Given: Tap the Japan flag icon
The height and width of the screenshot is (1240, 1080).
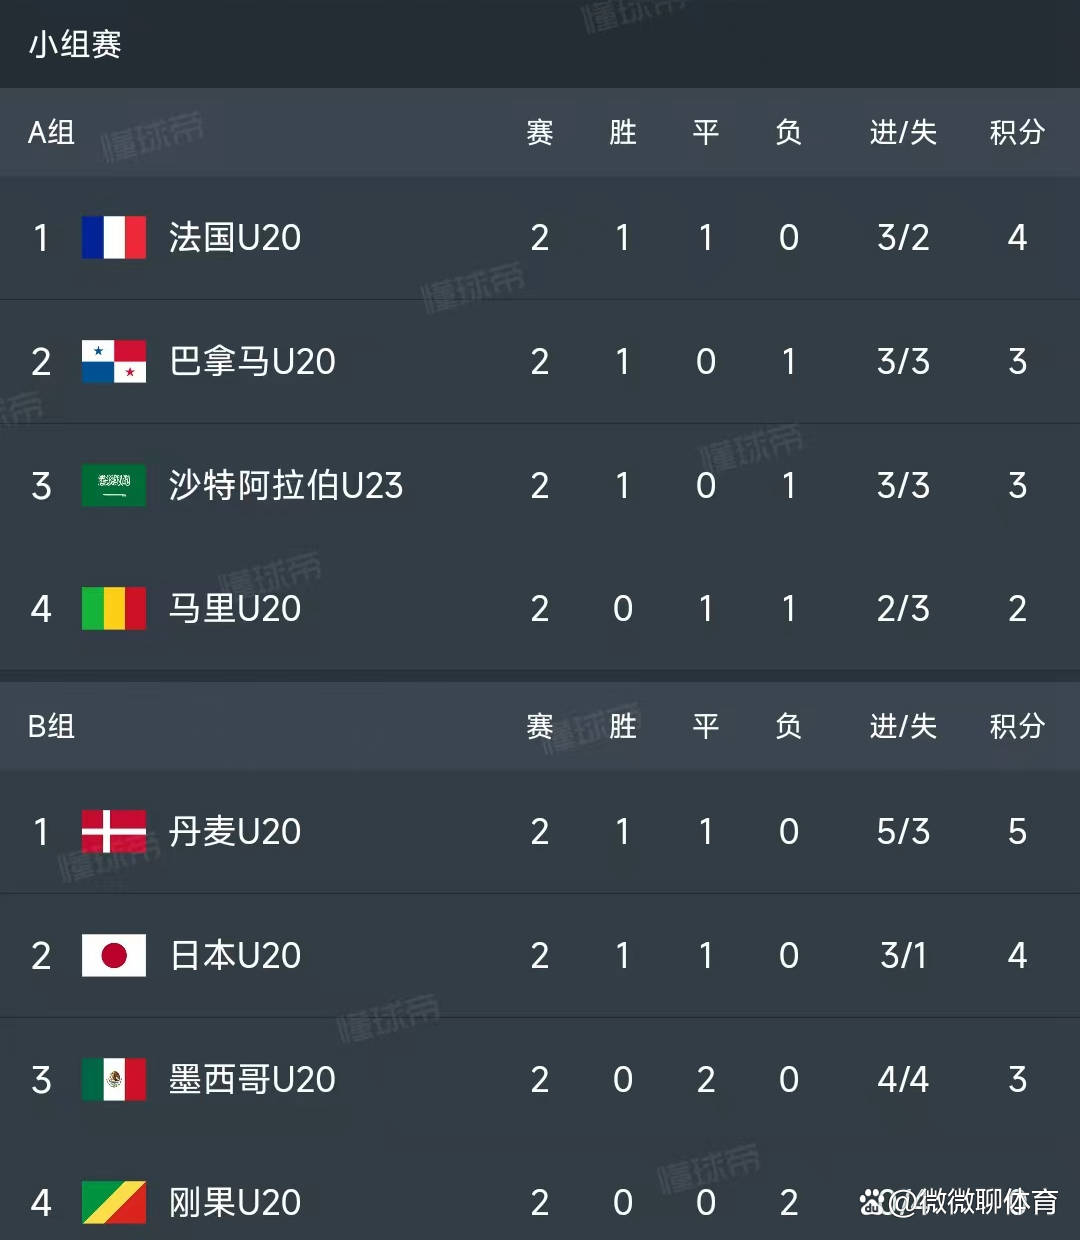Looking at the screenshot, I should pos(114,955).
